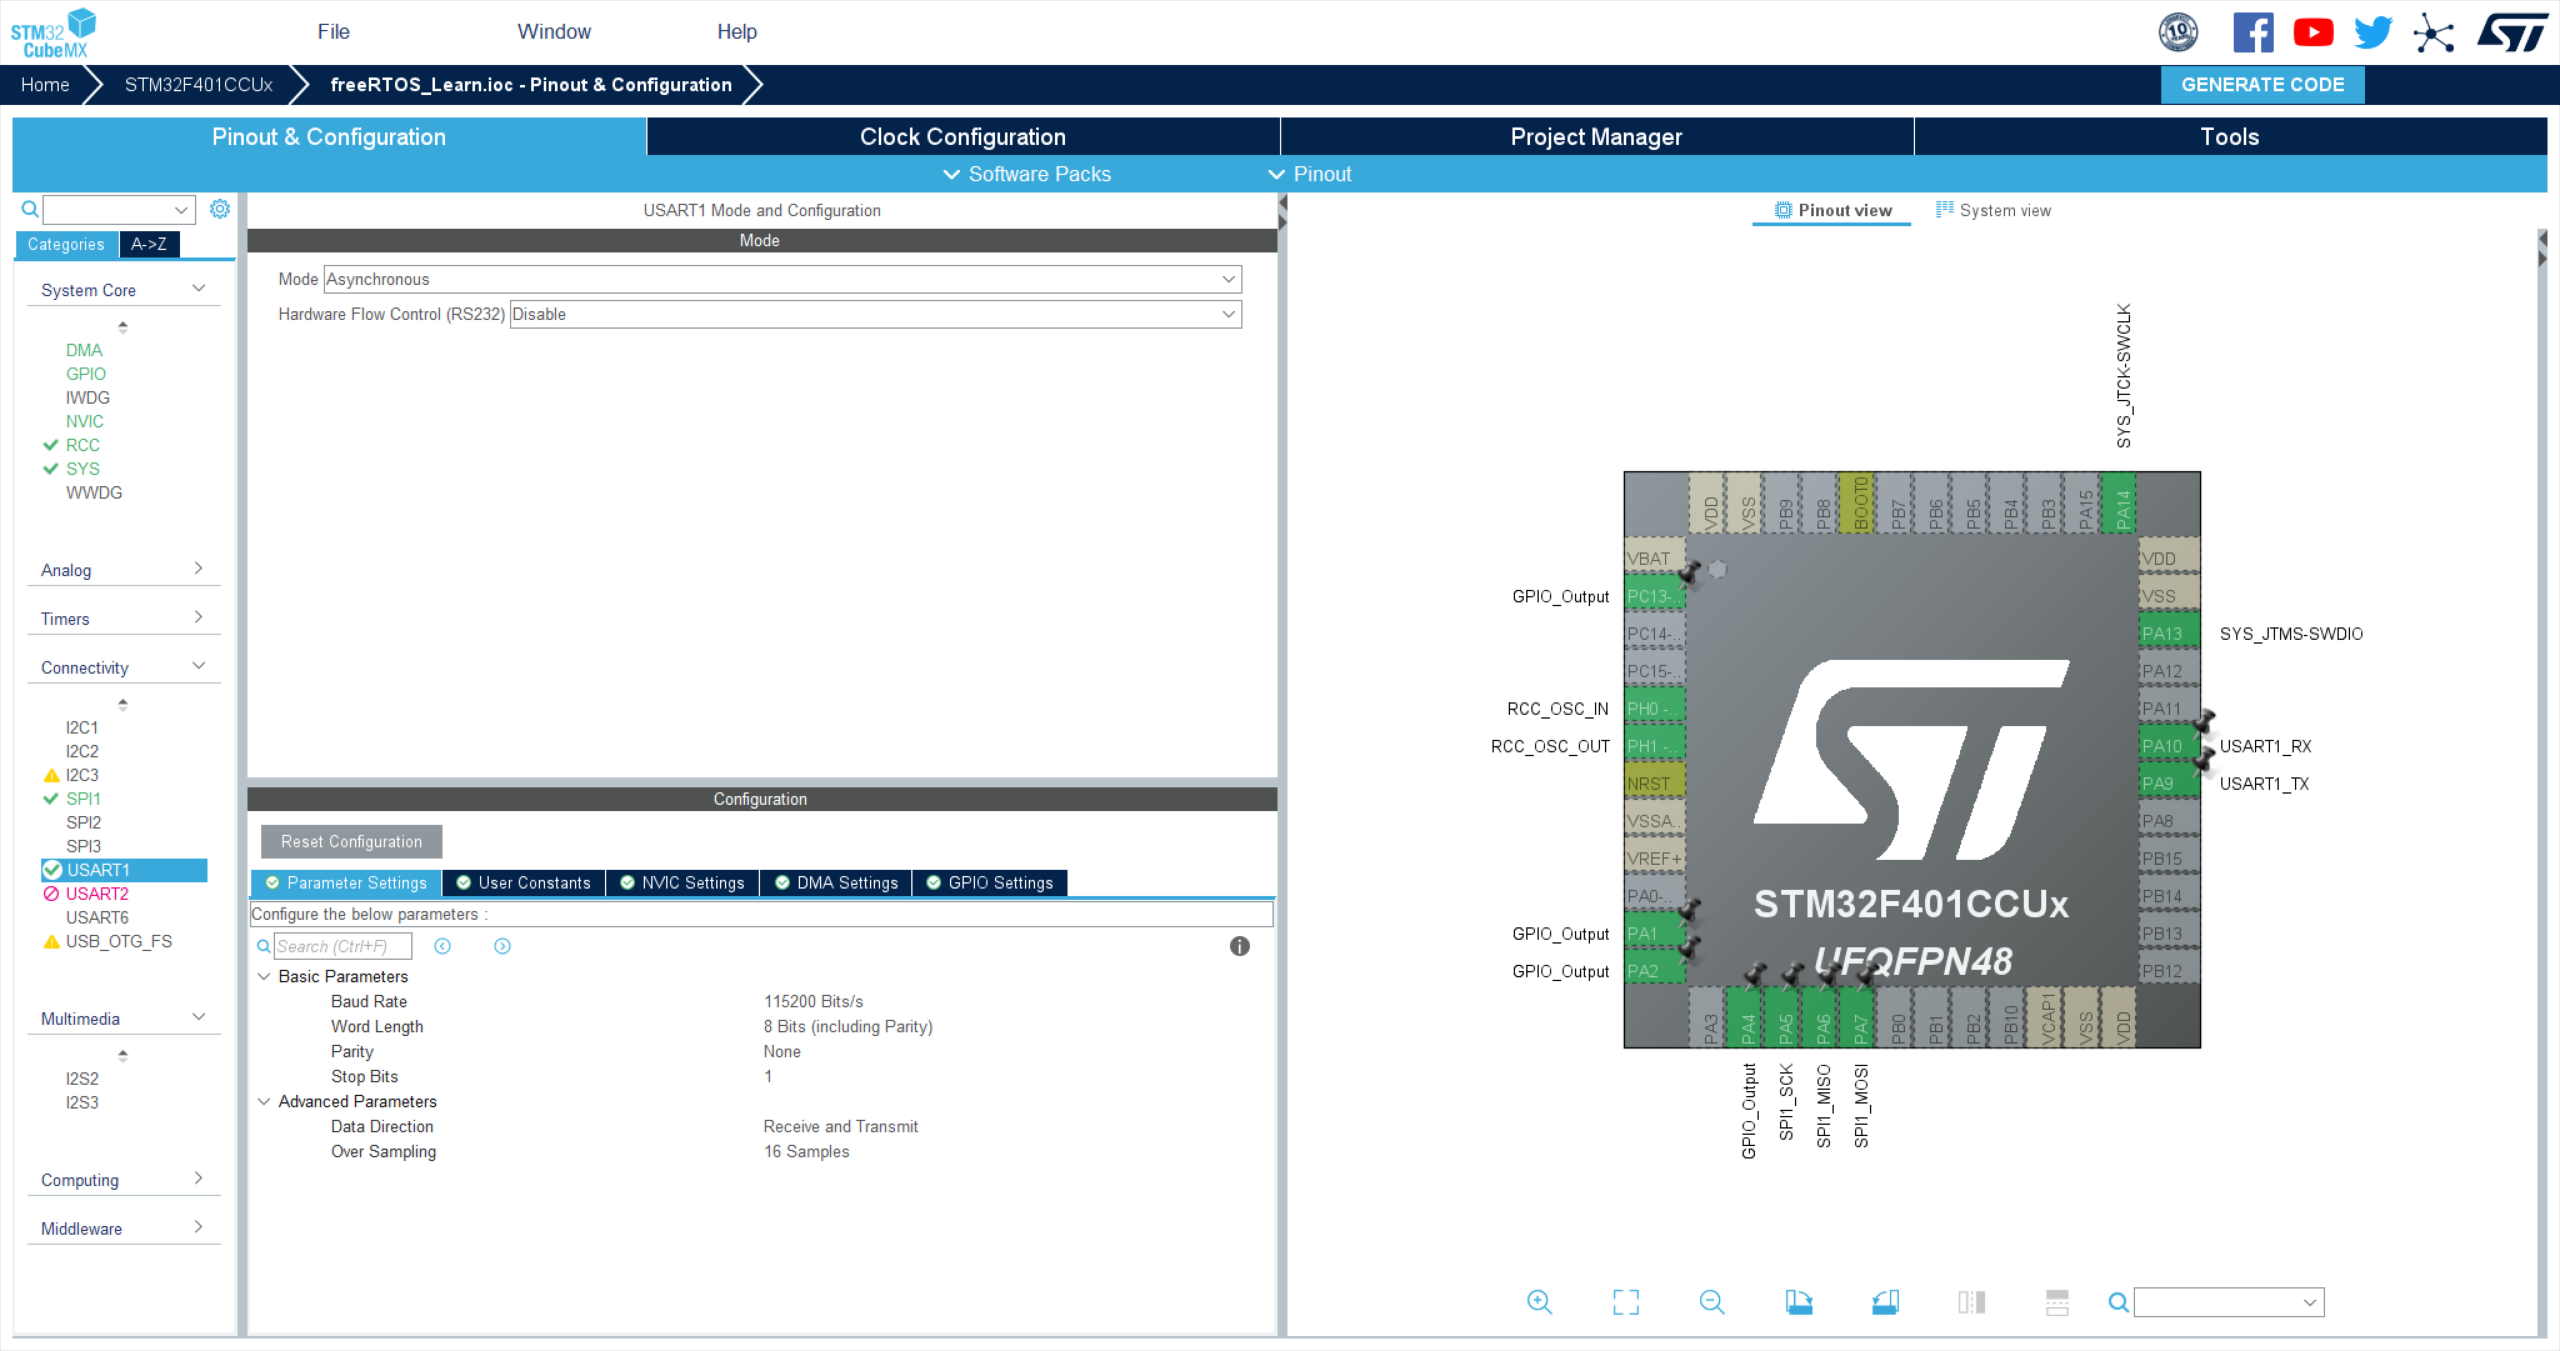Open the Mode Asynchronous dropdown
This screenshot has width=2560, height=1351.
point(783,279)
